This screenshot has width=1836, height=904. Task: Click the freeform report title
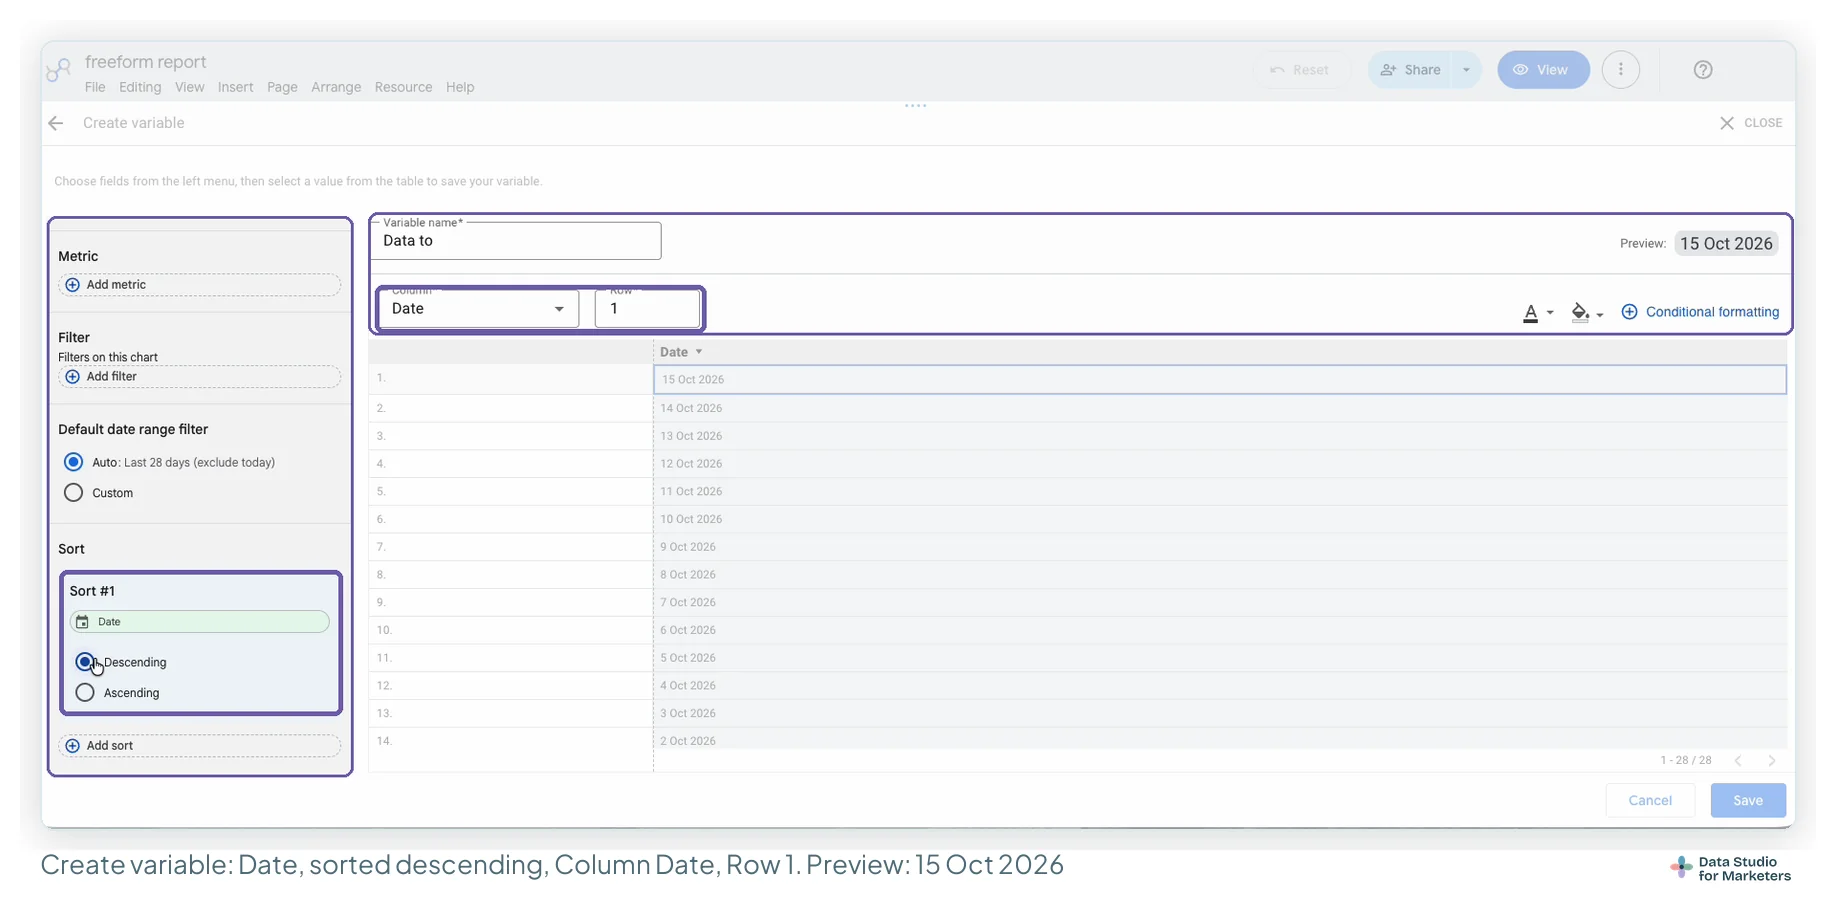tap(145, 62)
